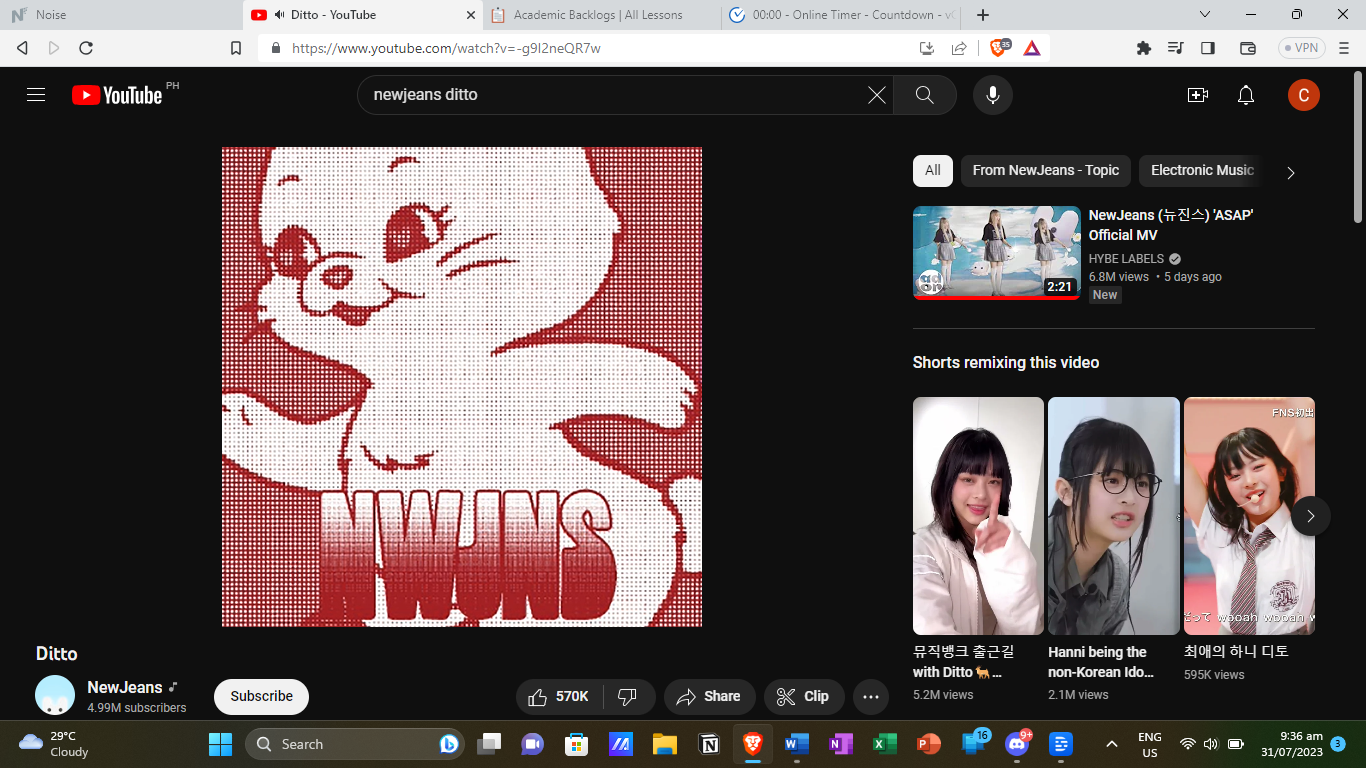
Task: Open Excel from the taskbar
Action: [885, 744]
